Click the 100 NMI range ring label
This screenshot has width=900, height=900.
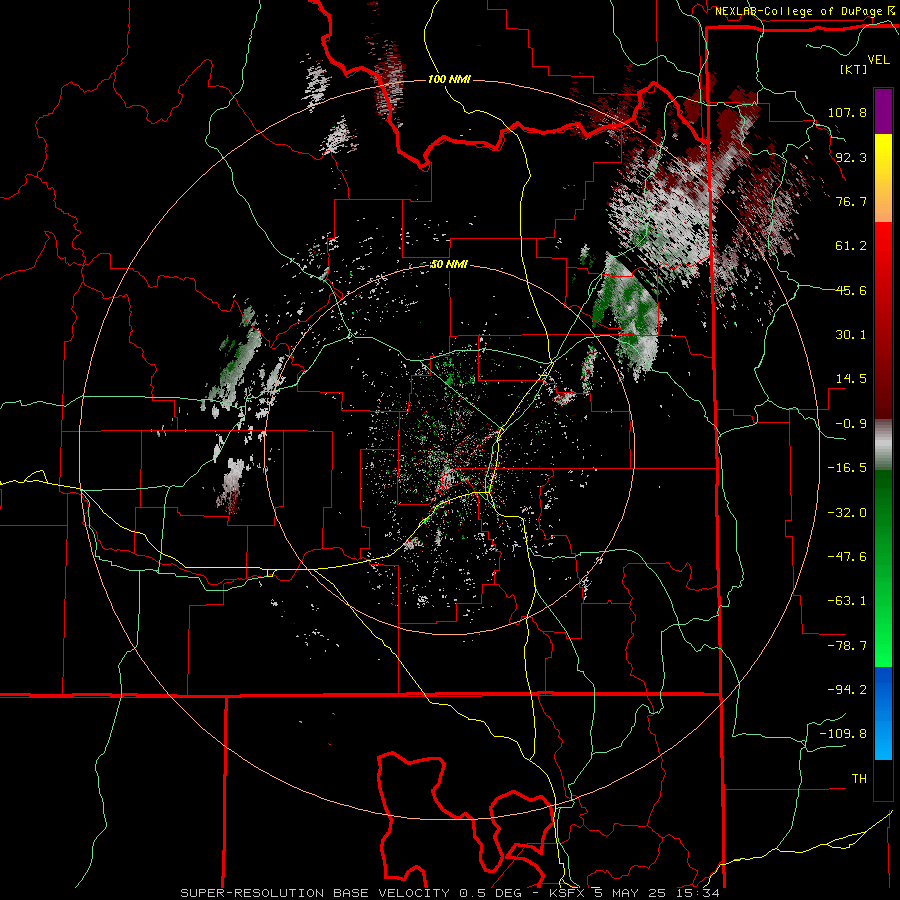coord(449,79)
